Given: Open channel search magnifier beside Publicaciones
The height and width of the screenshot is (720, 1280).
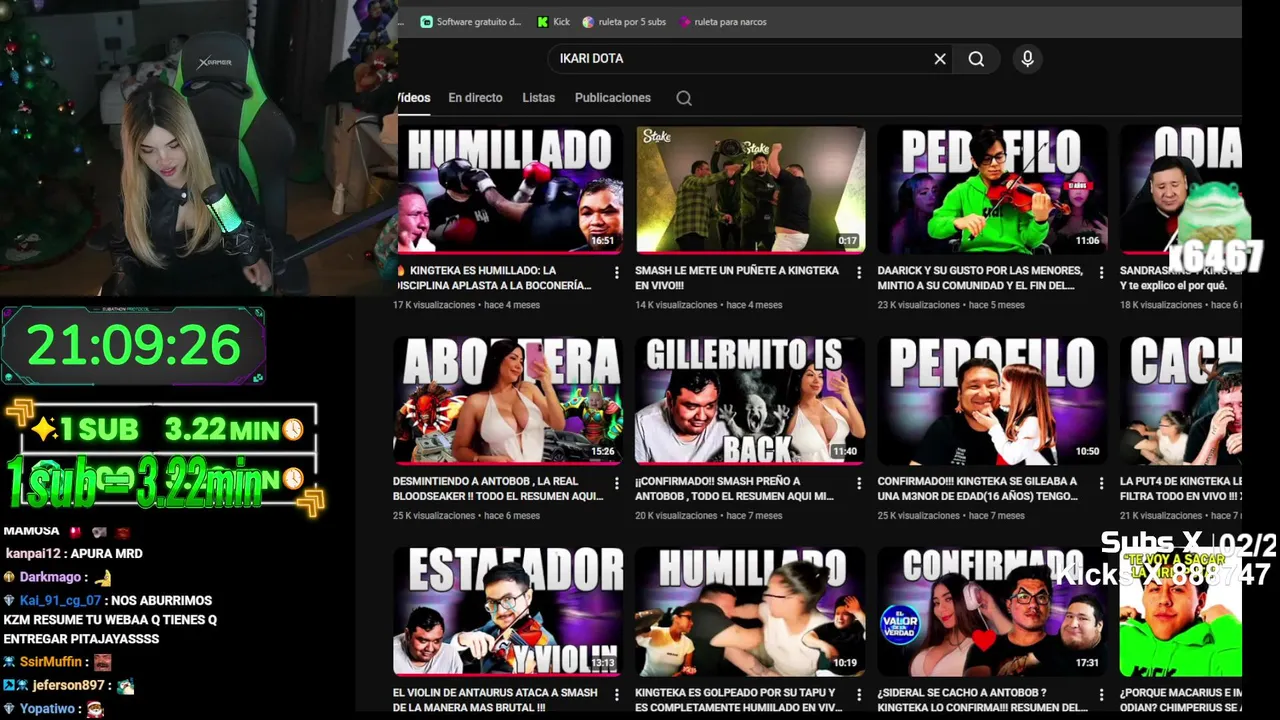Looking at the screenshot, I should (684, 98).
